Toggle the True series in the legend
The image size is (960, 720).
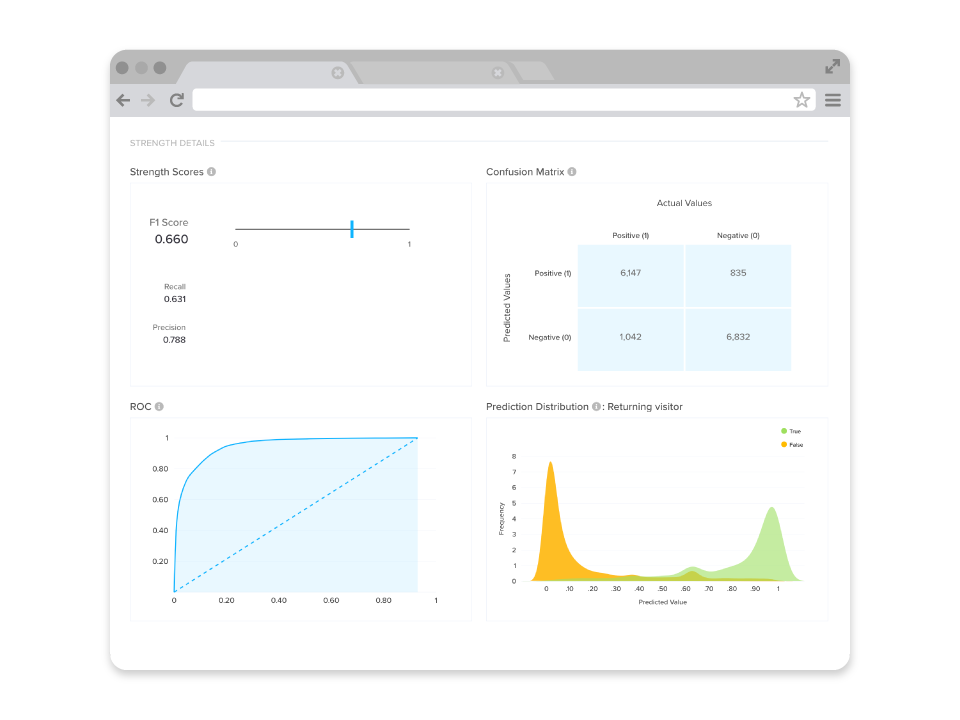point(789,431)
